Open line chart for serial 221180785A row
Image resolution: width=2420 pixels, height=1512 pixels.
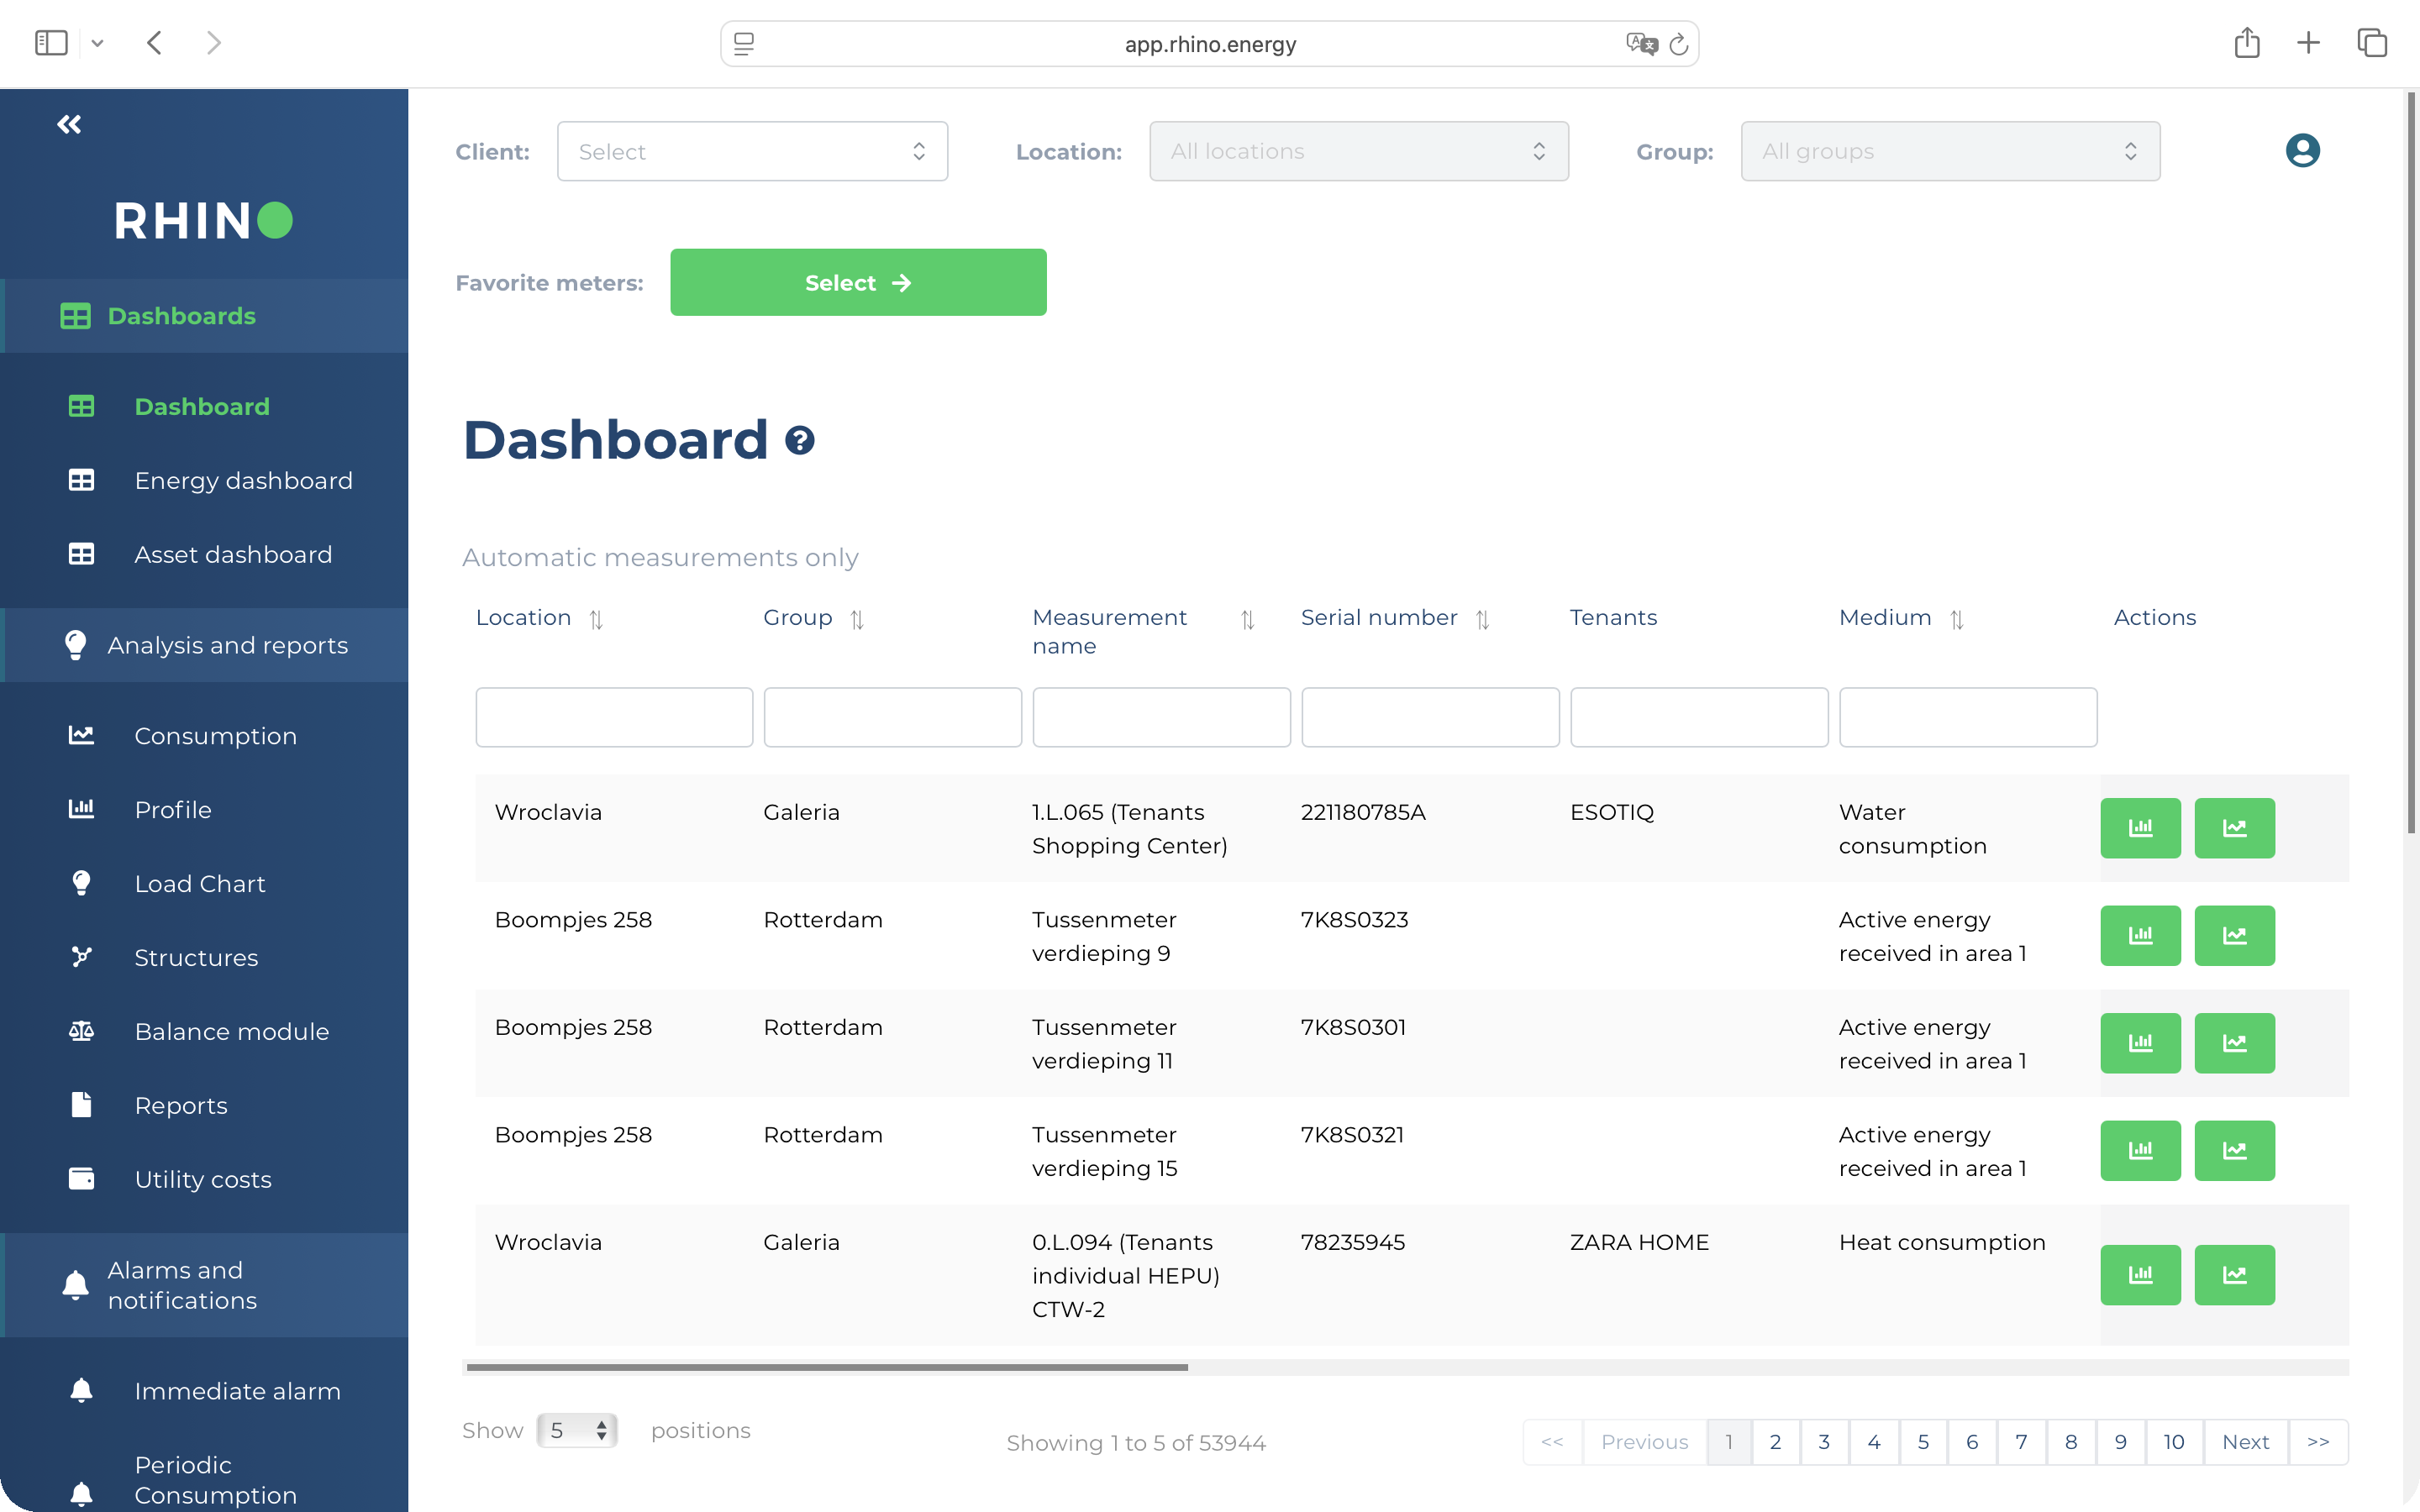click(2234, 828)
